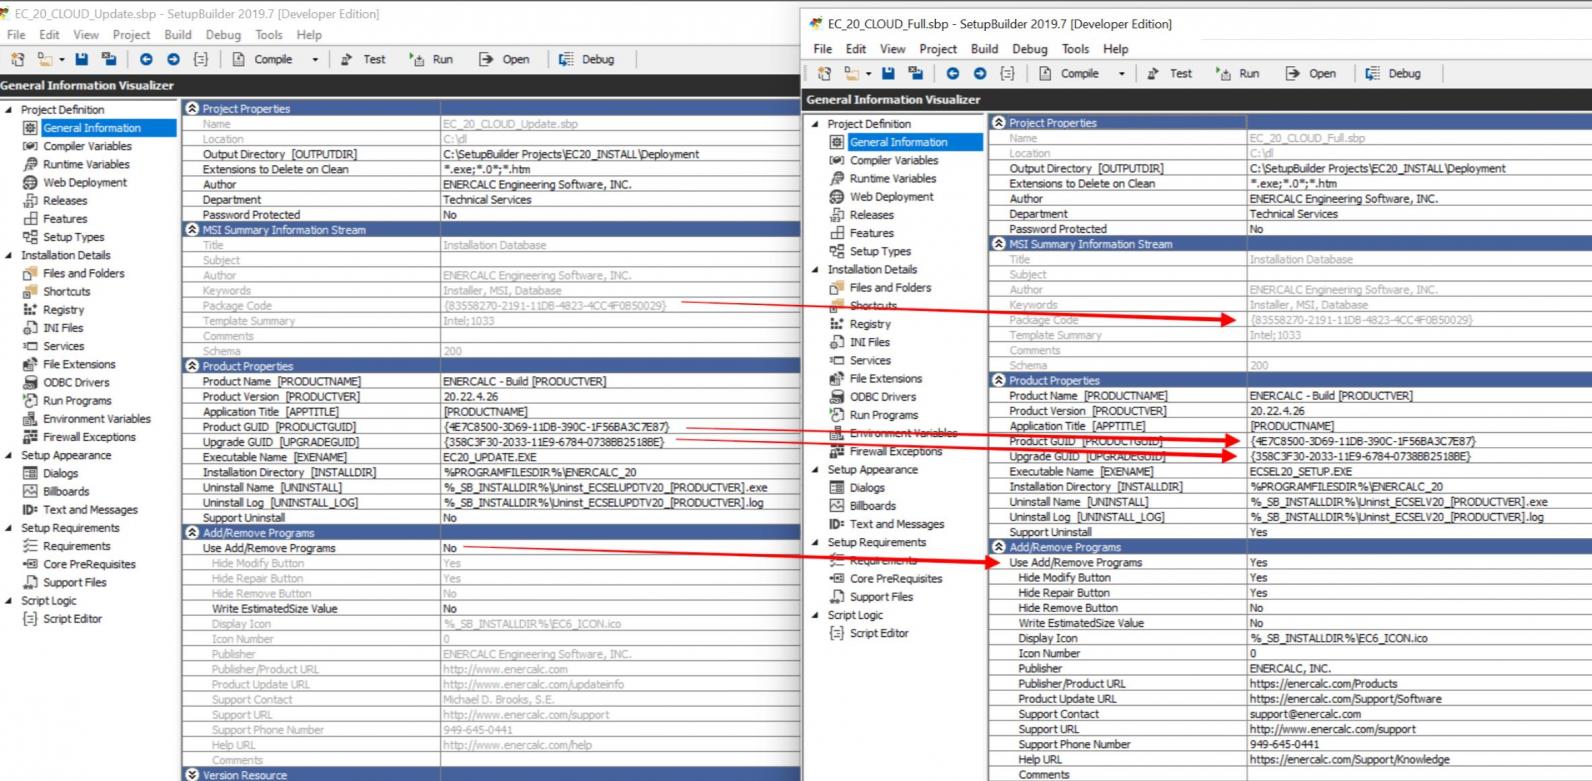This screenshot has width=1592, height=781.
Task: Open Help menu in Full window
Action: (1115, 48)
